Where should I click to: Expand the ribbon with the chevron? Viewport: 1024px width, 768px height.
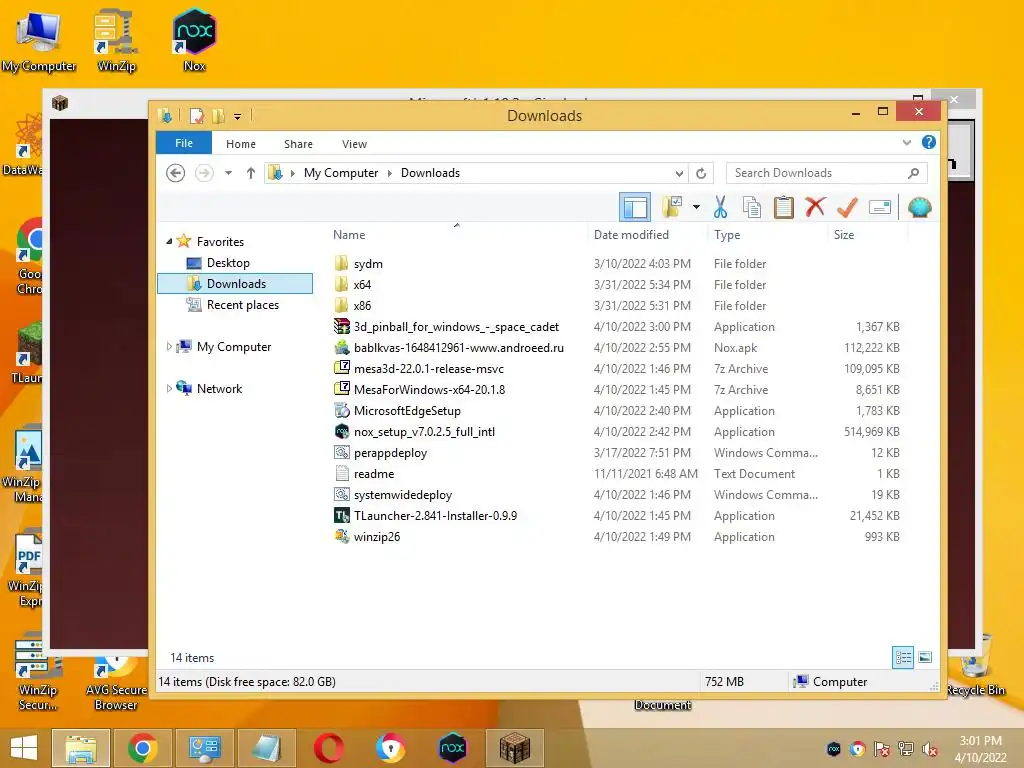click(x=906, y=142)
